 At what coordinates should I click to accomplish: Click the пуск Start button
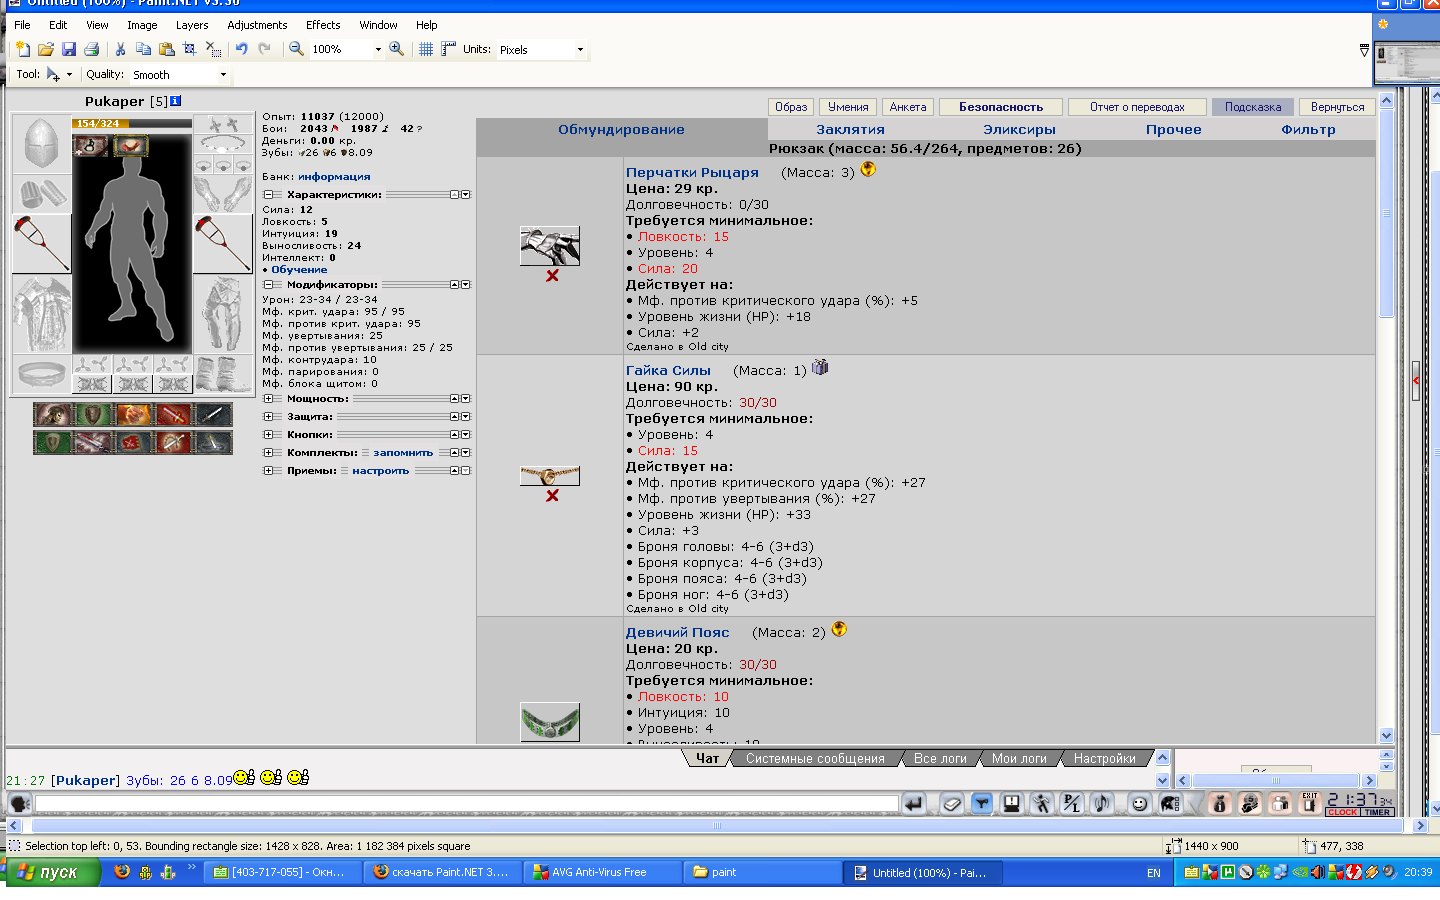tap(53, 872)
